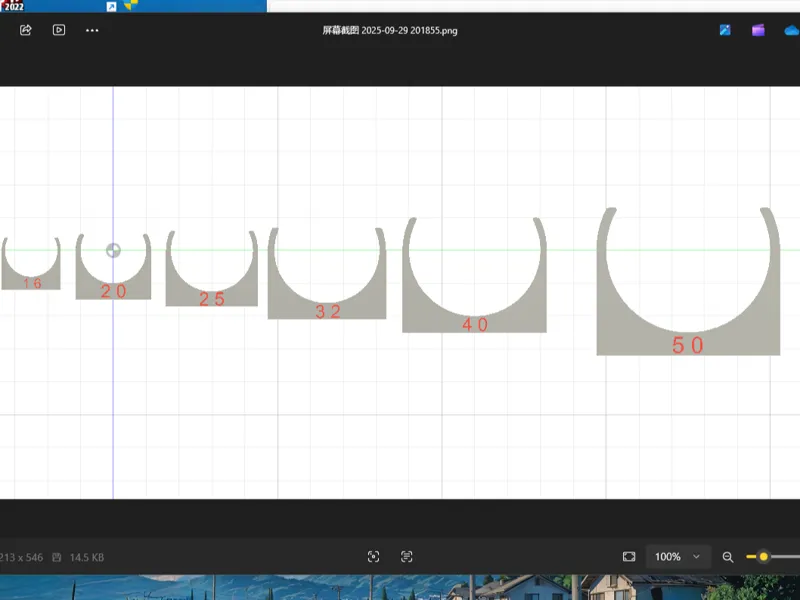
Task: Click the file name title 201855.png
Action: pyautogui.click(x=390, y=31)
